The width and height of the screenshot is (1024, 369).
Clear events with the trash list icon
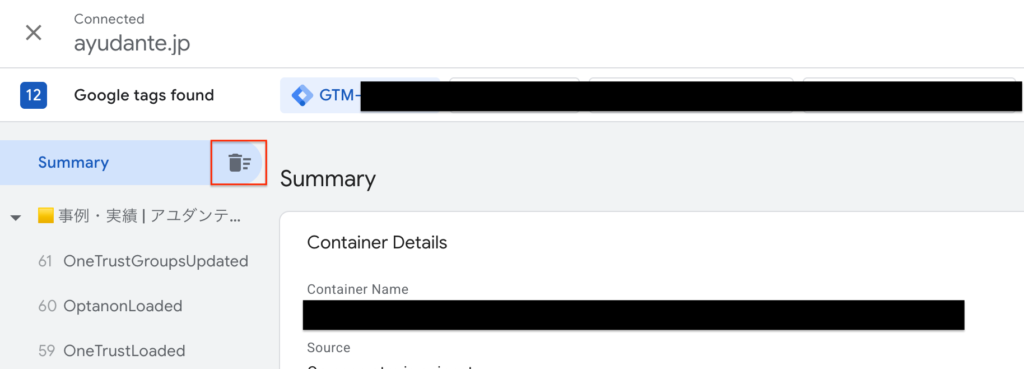tap(239, 163)
